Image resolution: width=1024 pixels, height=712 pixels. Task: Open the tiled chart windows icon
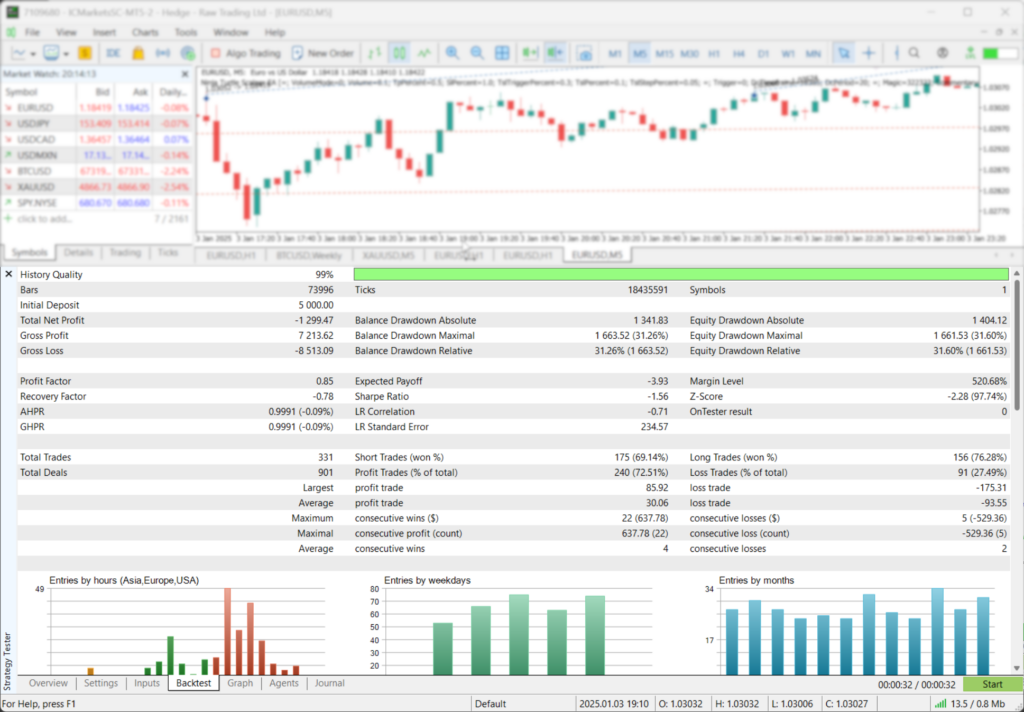click(503, 53)
